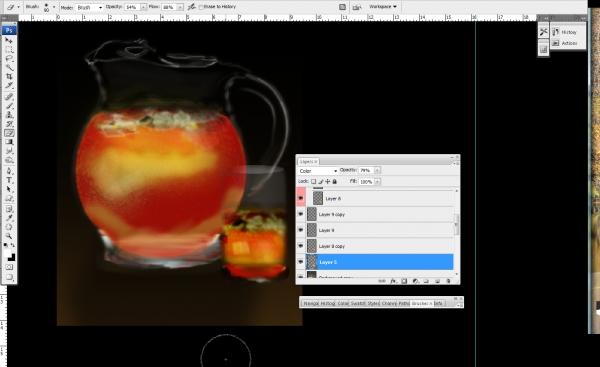
Task: Select the Notes tool
Action: point(9,209)
